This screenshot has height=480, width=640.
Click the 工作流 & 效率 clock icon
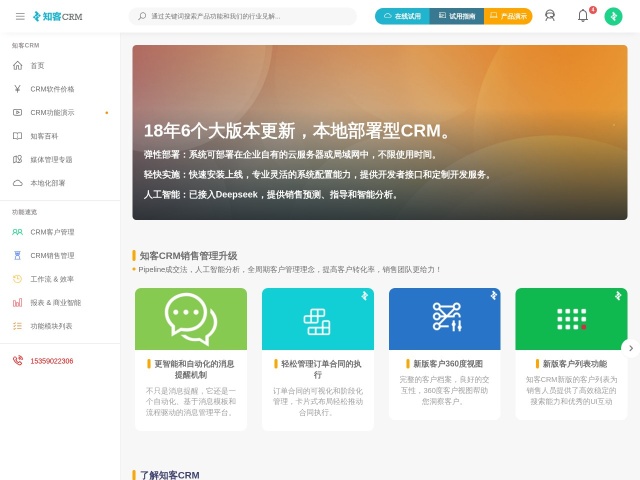tap(18, 279)
